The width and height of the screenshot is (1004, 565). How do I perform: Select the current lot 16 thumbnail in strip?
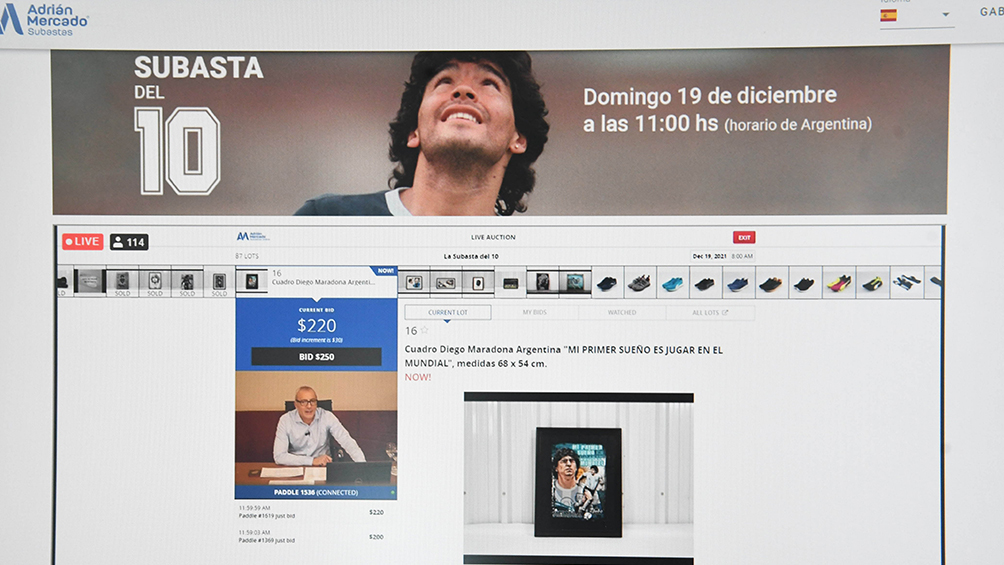pos(252,282)
